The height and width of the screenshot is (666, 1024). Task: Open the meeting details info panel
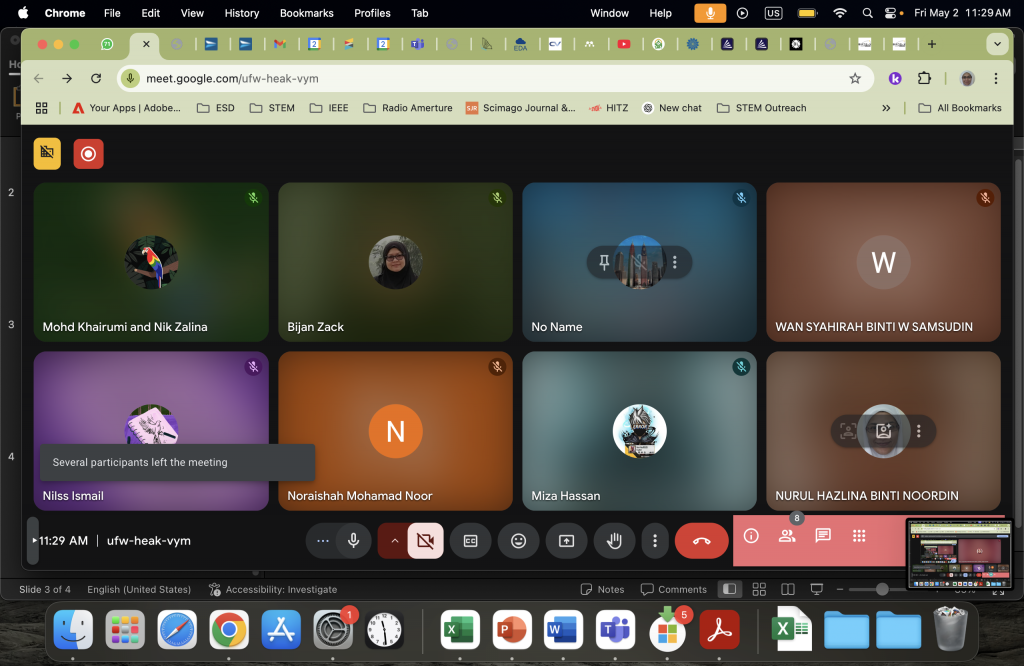tap(751, 536)
